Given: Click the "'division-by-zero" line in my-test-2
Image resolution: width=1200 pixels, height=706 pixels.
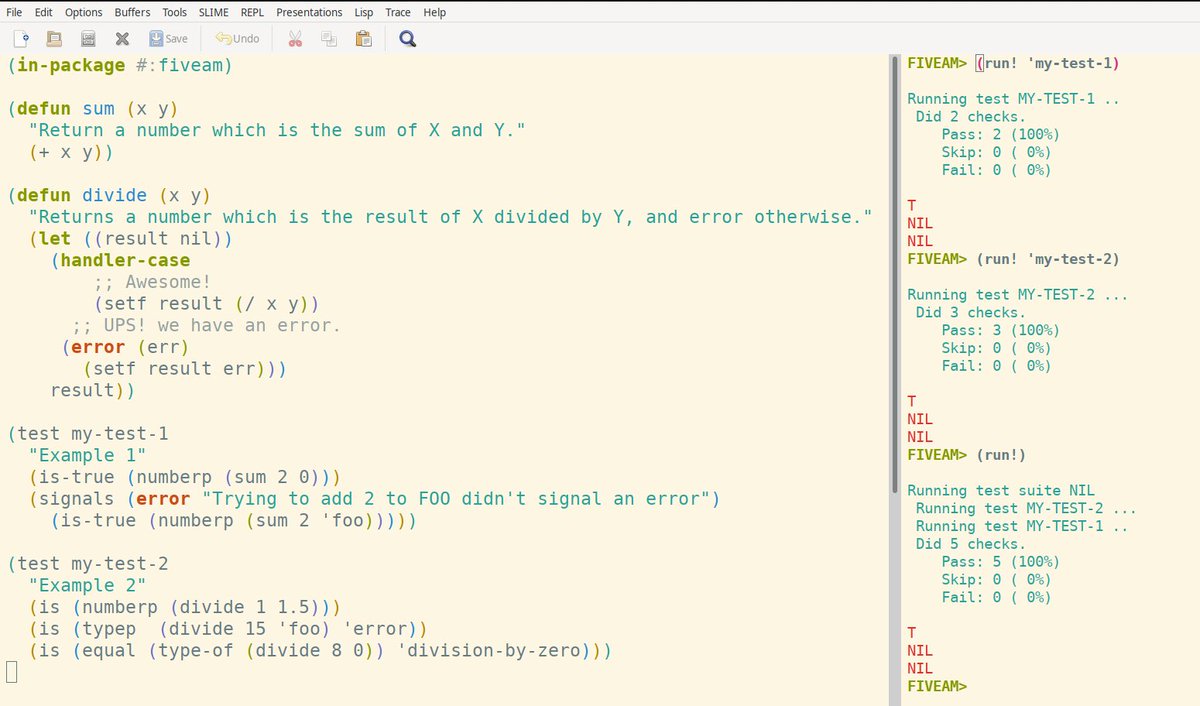Looking at the screenshot, I should pos(320,651).
